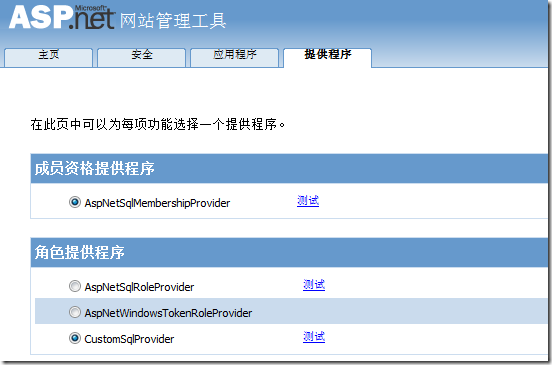
Task: Select the 提供程序 tab
Action: (327, 57)
